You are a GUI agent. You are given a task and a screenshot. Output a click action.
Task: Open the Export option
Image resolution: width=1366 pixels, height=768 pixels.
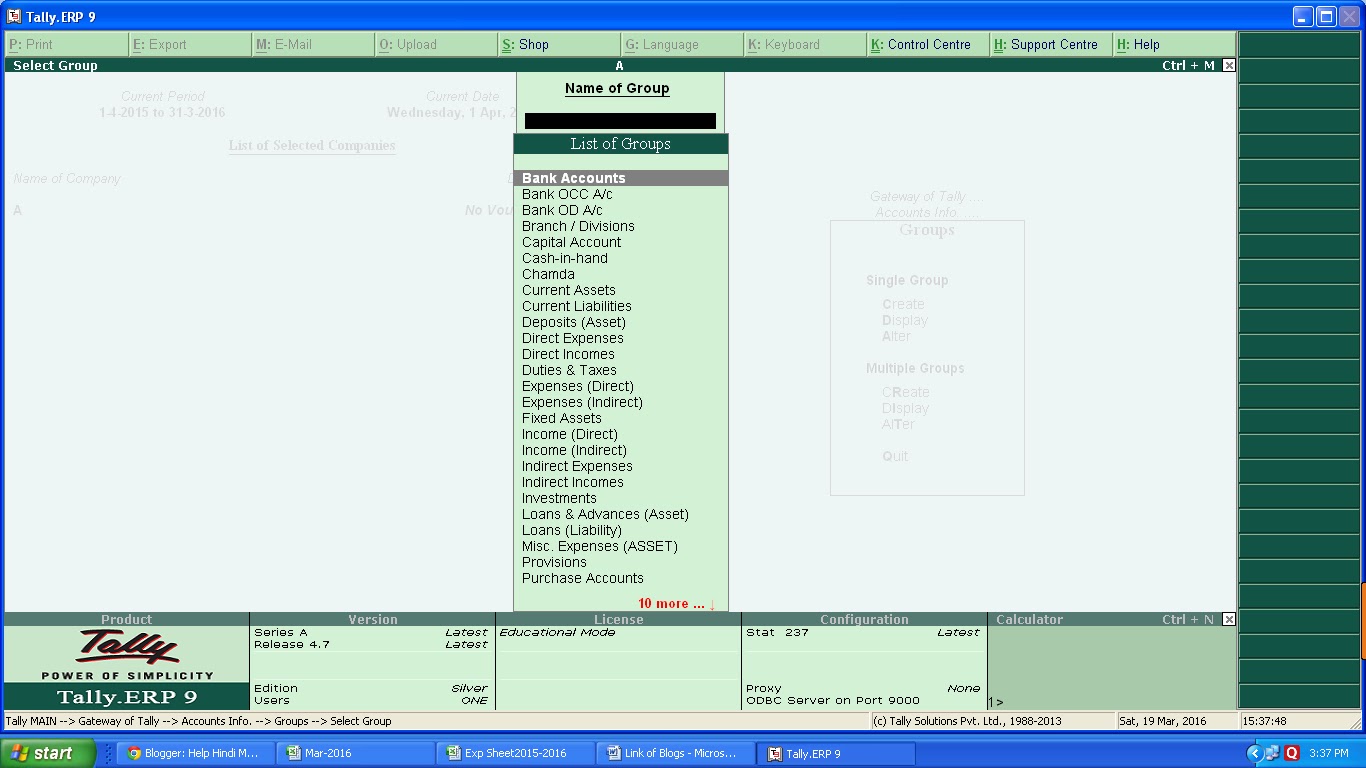pos(190,45)
